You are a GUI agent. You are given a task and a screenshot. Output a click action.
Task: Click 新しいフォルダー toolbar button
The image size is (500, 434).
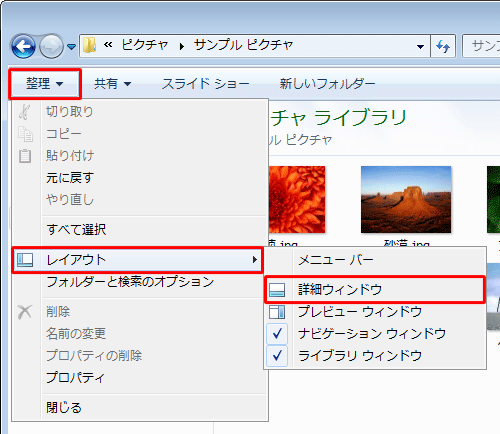327,84
